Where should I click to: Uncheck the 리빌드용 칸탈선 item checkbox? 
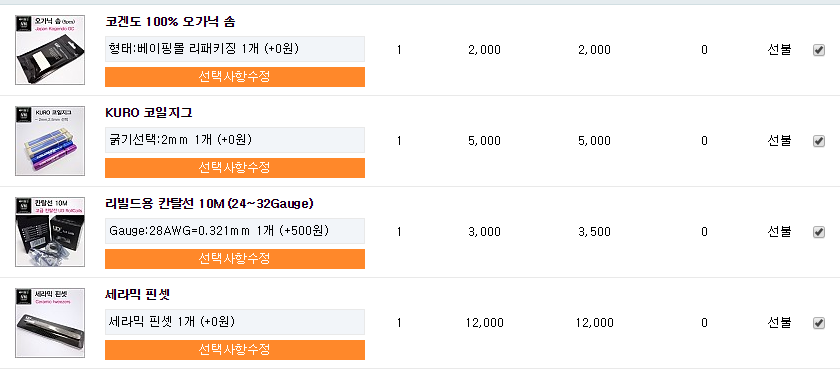tap(819, 232)
